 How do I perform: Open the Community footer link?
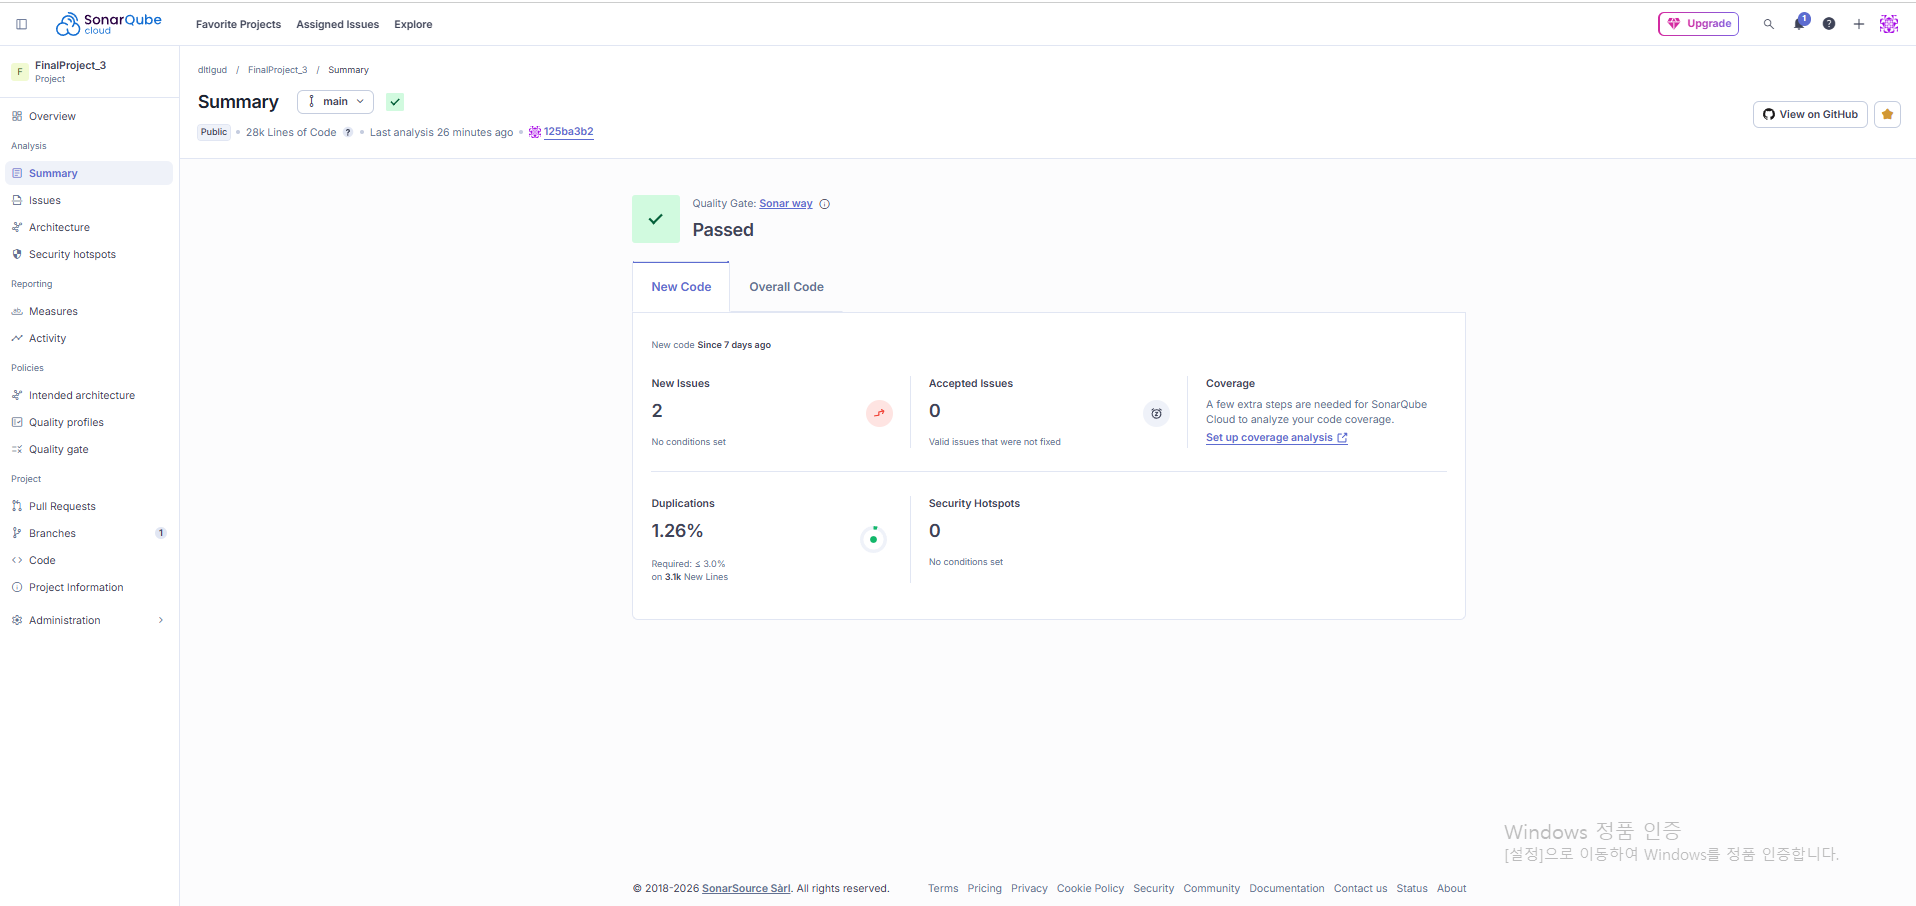pos(1212,889)
